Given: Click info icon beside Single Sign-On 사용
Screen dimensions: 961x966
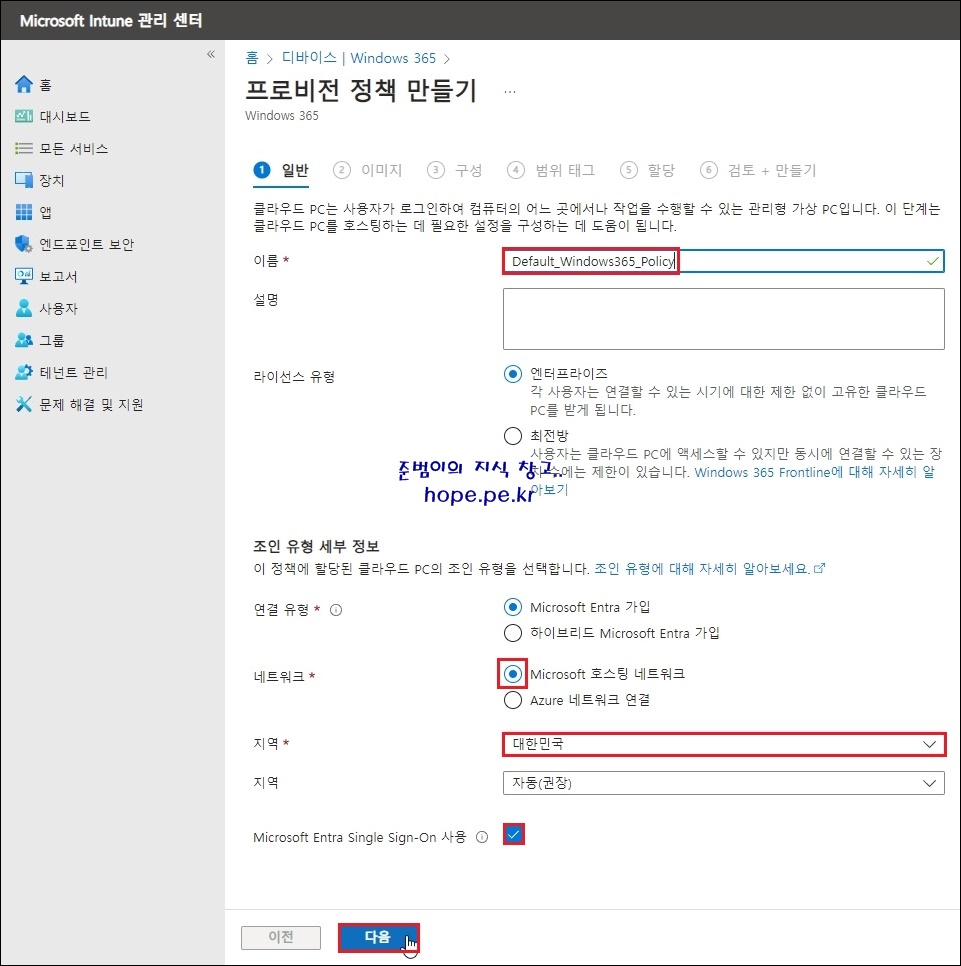Looking at the screenshot, I should point(482,837).
